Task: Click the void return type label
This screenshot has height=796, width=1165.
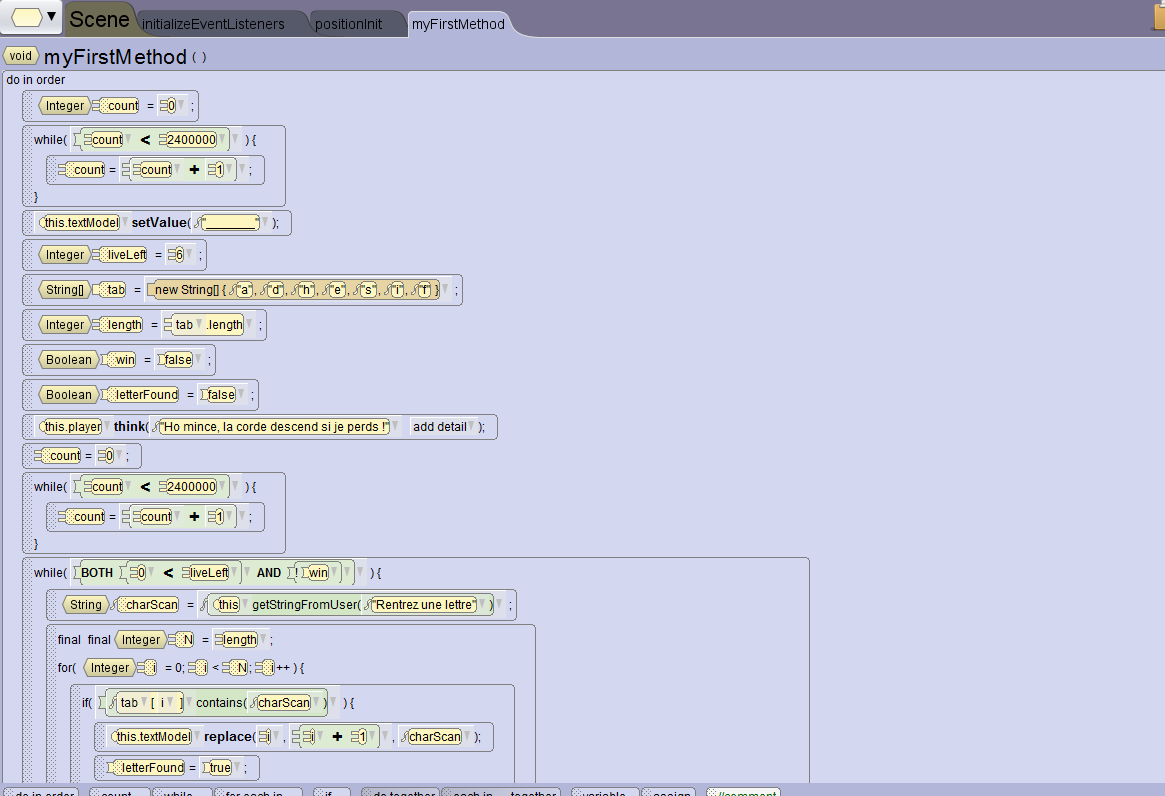Action: (x=21, y=56)
